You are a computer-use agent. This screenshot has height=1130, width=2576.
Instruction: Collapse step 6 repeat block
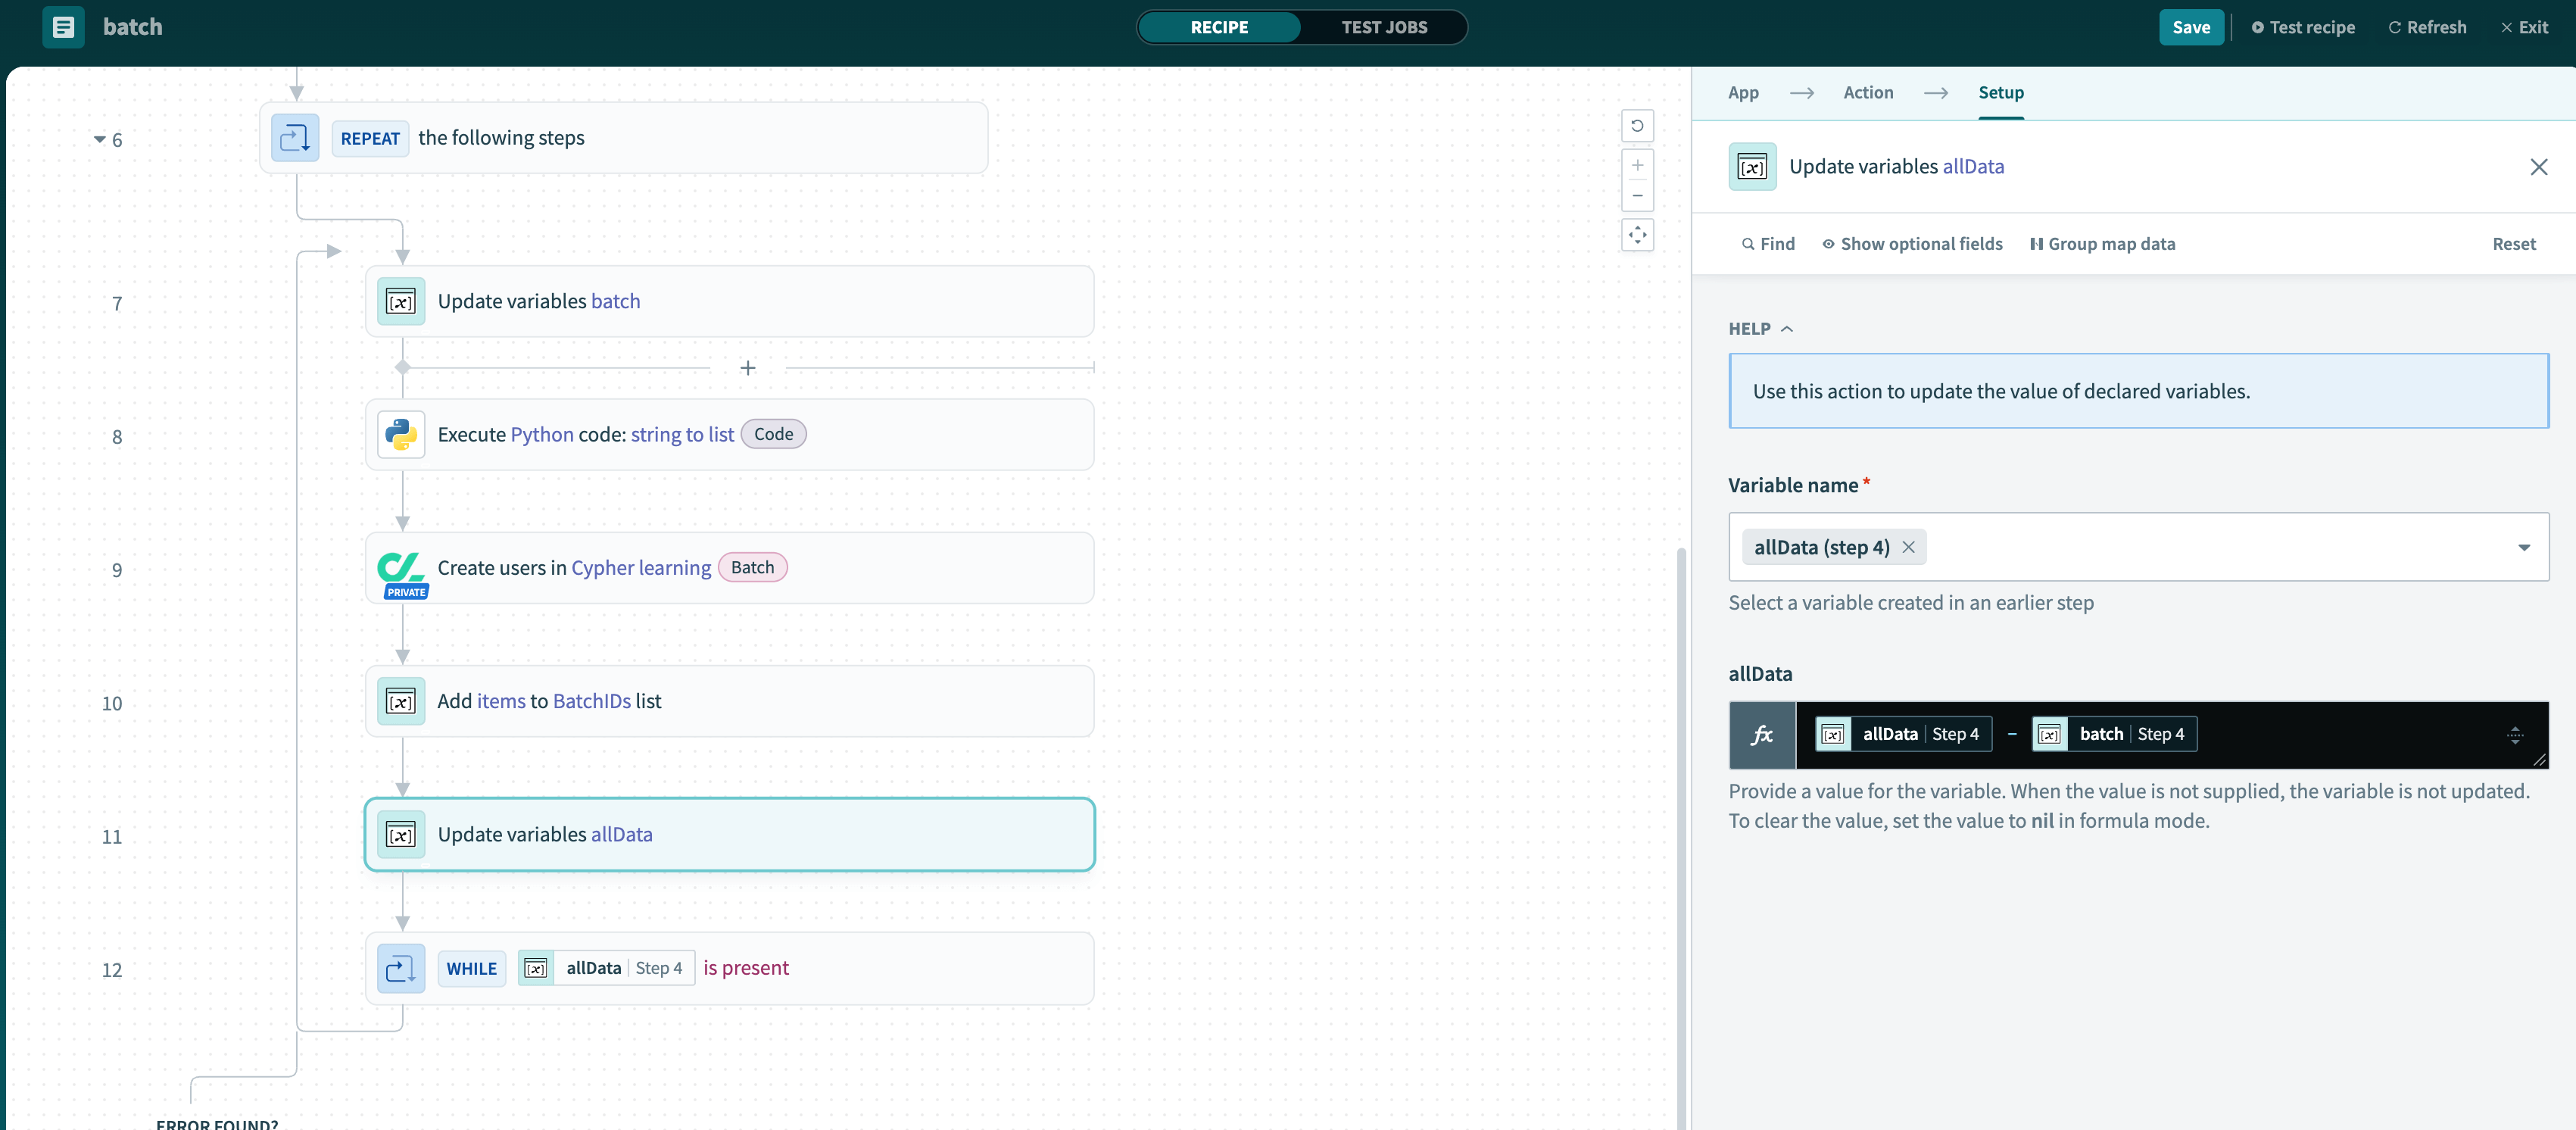pyautogui.click(x=99, y=139)
